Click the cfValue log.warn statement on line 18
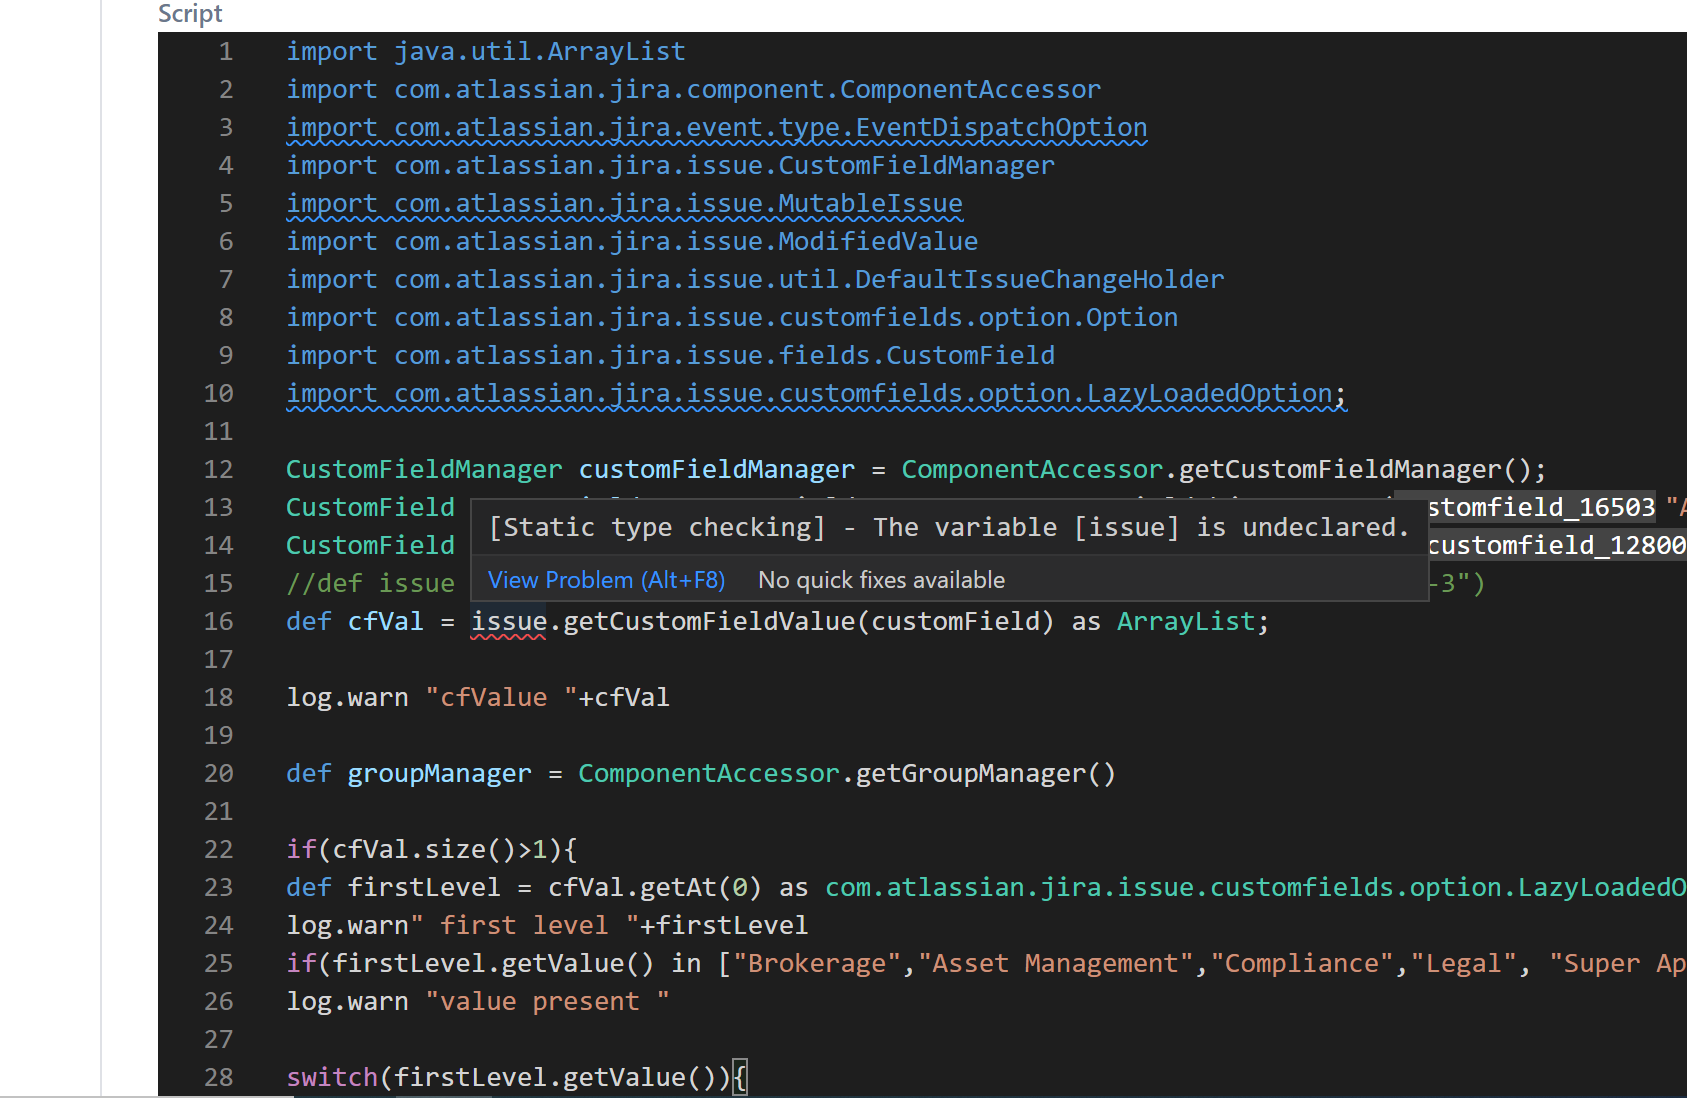The image size is (1687, 1098). click(478, 697)
